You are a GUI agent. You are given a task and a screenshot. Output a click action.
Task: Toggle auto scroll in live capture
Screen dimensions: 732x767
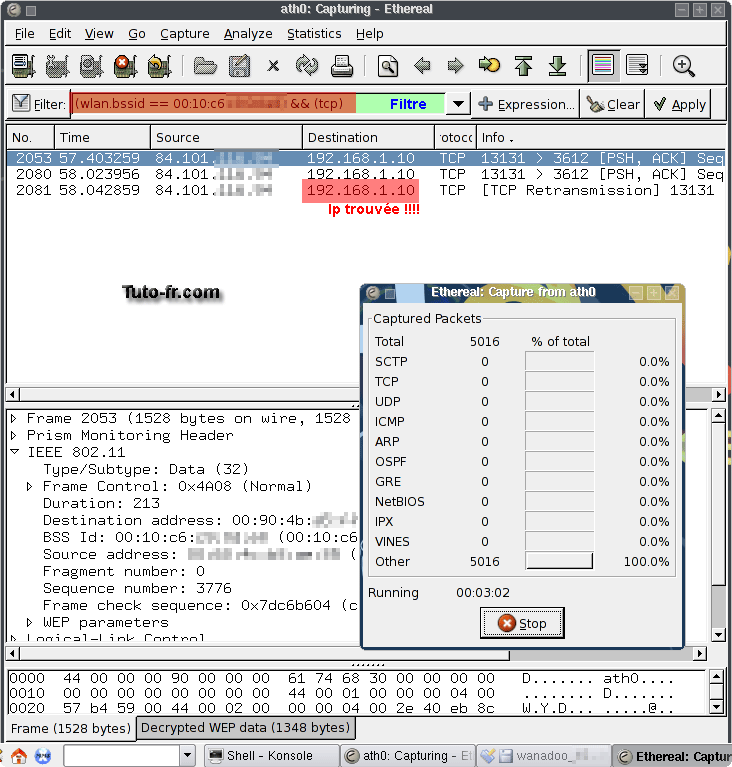(x=637, y=65)
